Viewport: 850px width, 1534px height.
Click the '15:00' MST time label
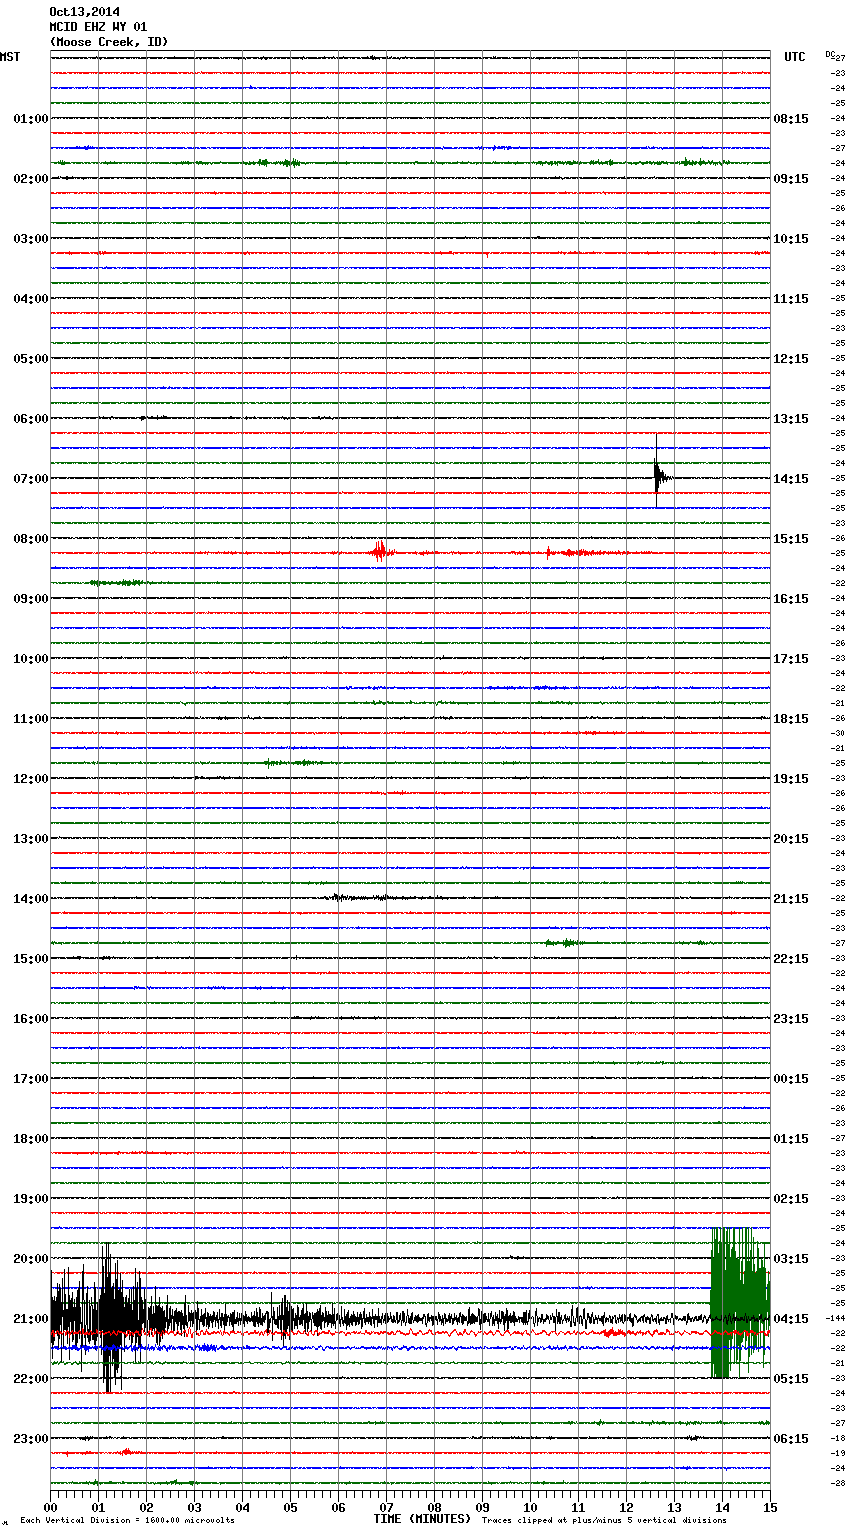point(31,959)
